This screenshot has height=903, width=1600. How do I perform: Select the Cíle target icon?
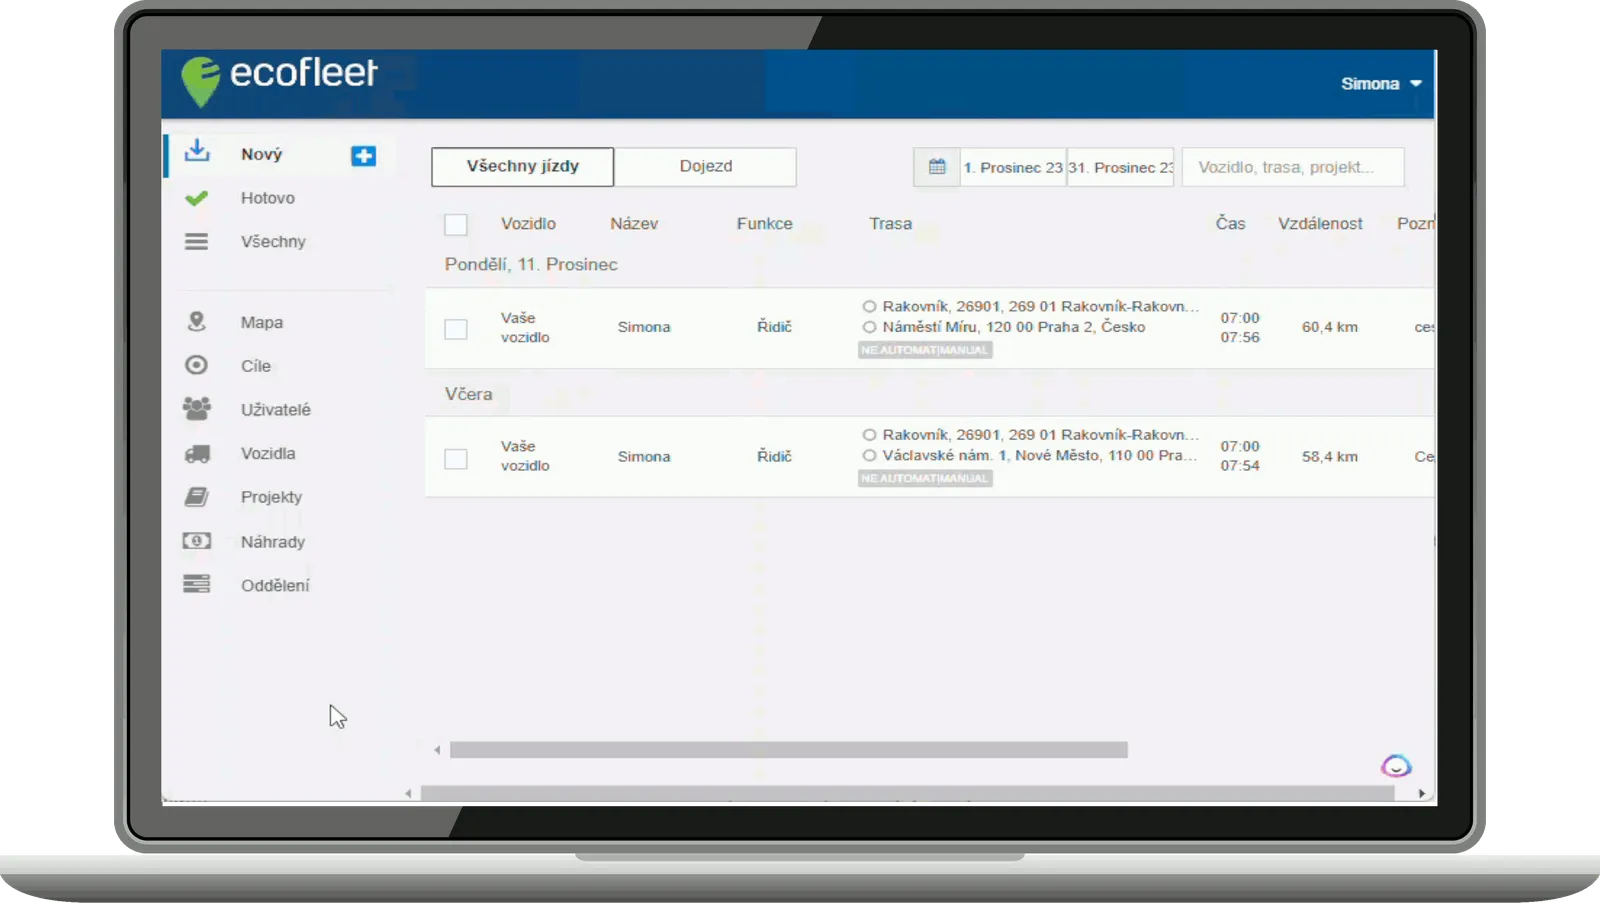pos(197,366)
